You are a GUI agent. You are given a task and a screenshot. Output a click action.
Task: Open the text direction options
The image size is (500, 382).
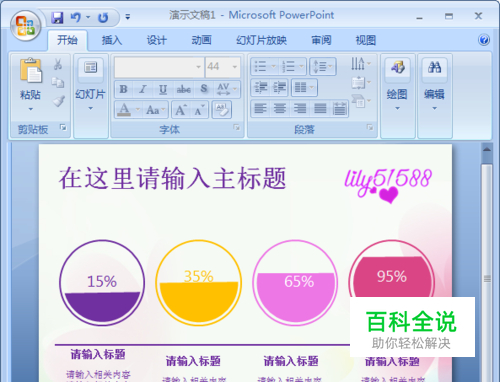coord(361,63)
